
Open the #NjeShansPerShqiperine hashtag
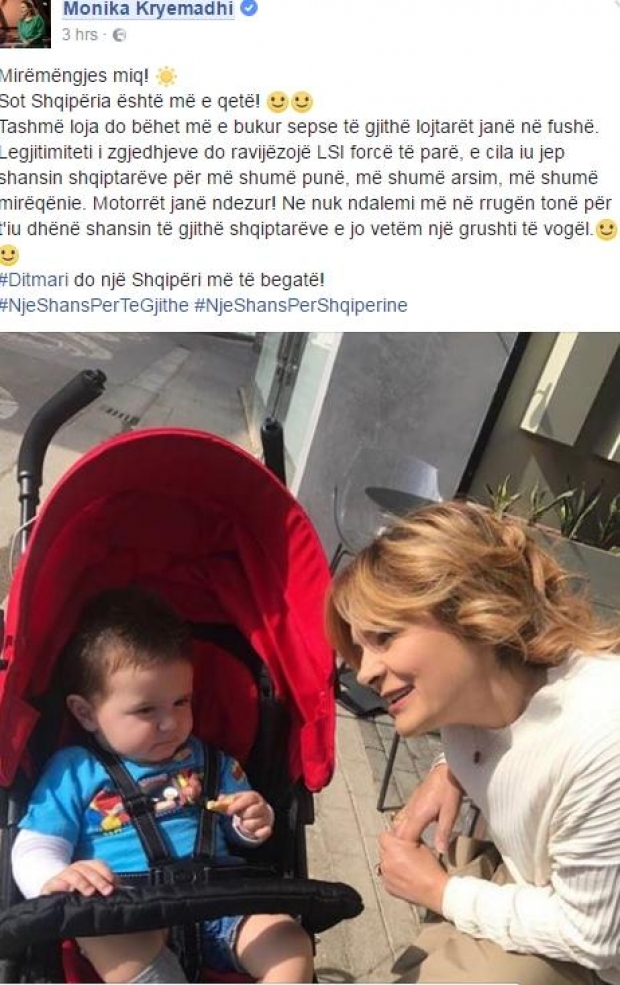[301, 305]
